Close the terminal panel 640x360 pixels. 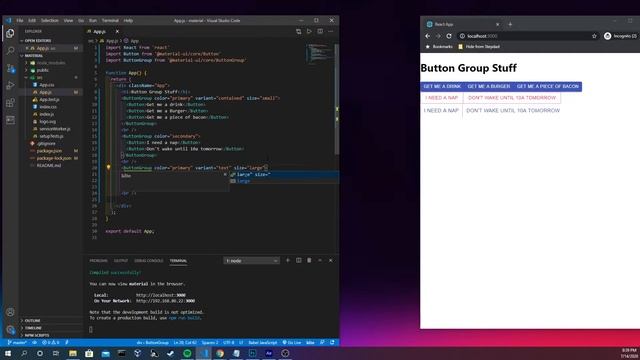click(331, 260)
